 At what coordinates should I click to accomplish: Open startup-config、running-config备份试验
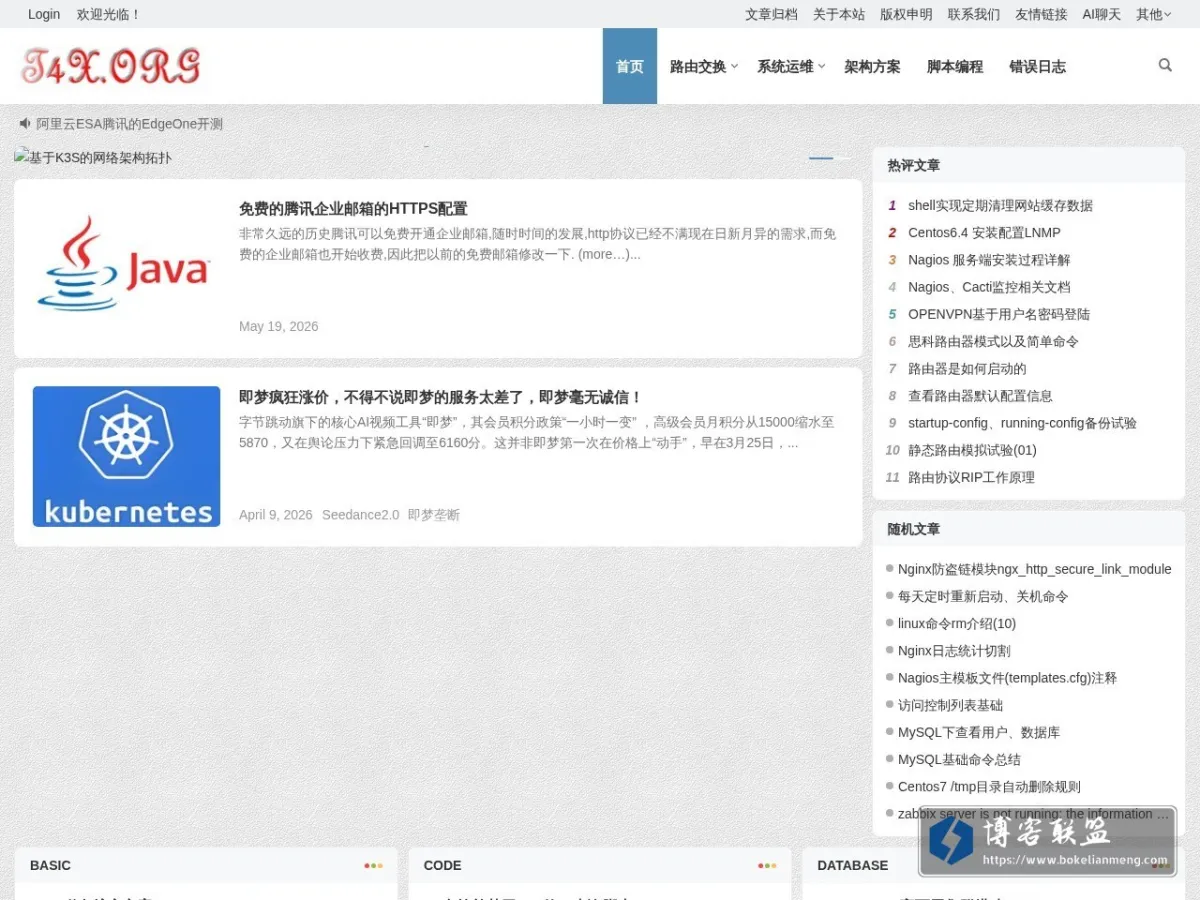[x=1022, y=423]
